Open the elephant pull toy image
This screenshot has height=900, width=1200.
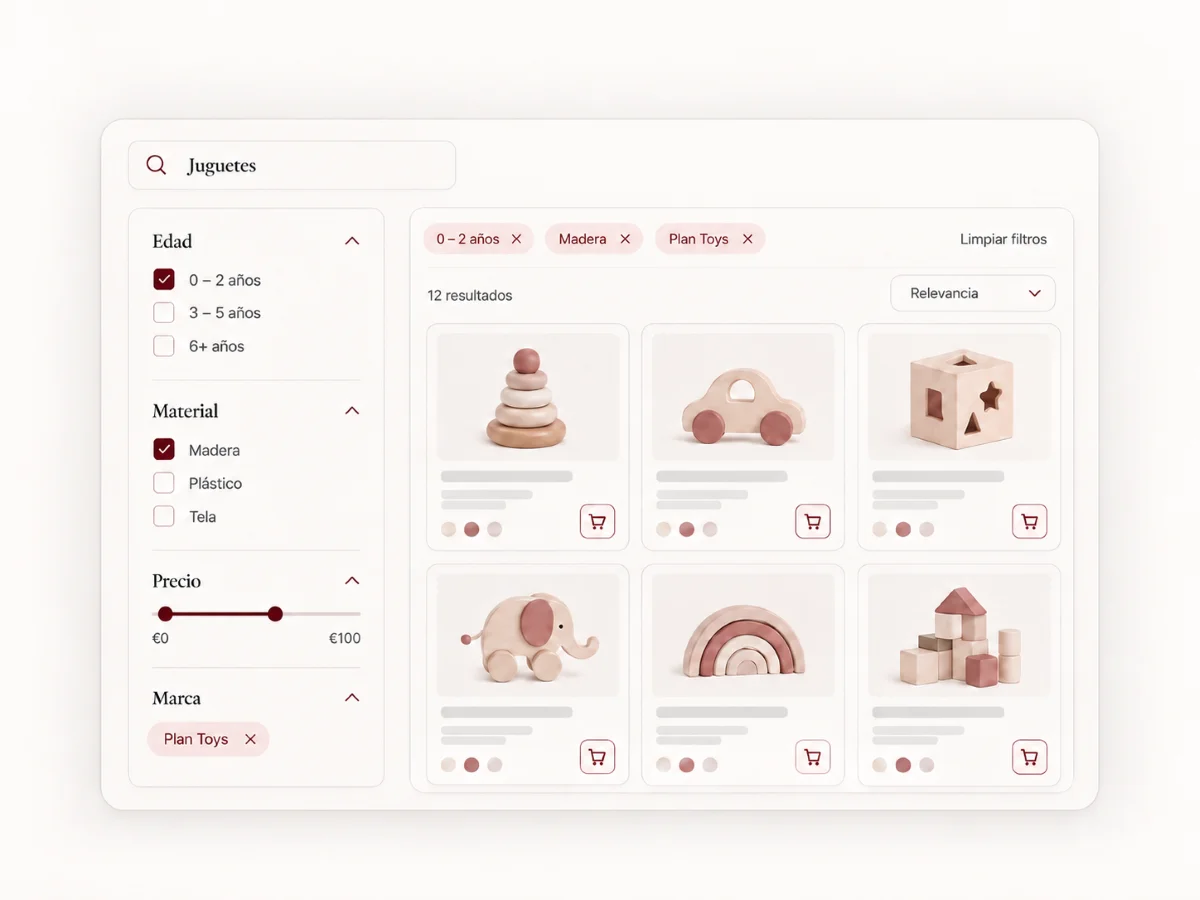pyautogui.click(x=528, y=635)
